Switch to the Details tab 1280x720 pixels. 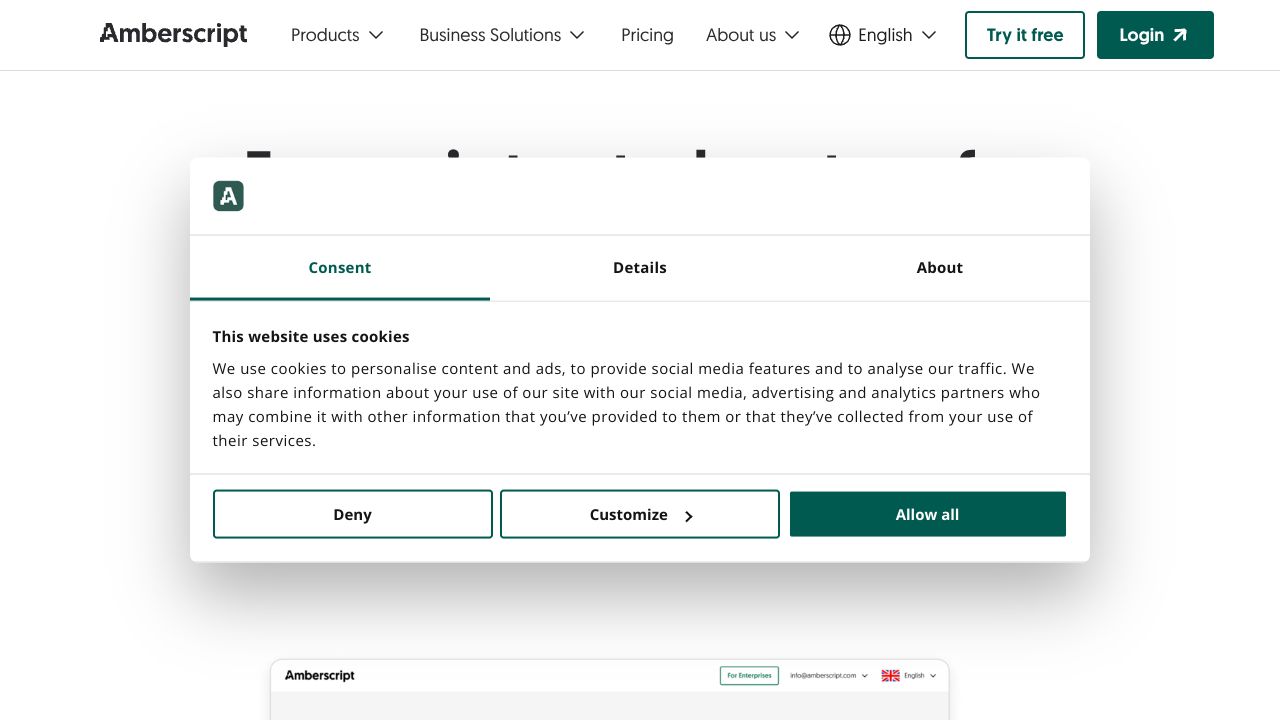[640, 268]
